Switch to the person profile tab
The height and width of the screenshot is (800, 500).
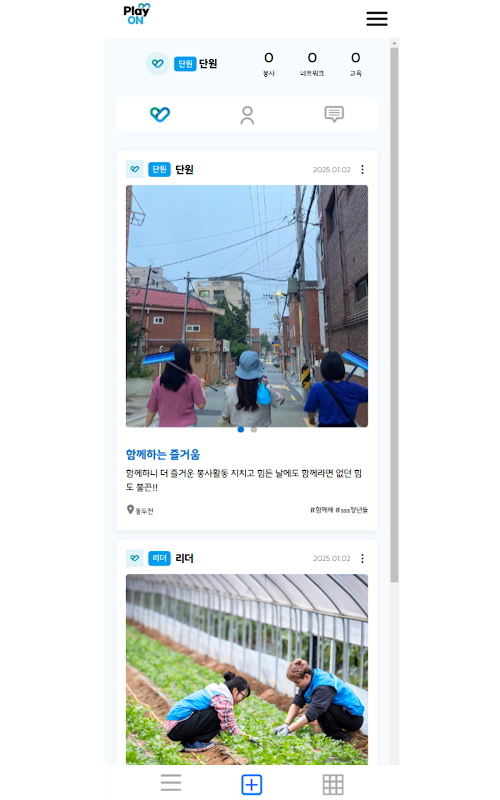point(247,115)
